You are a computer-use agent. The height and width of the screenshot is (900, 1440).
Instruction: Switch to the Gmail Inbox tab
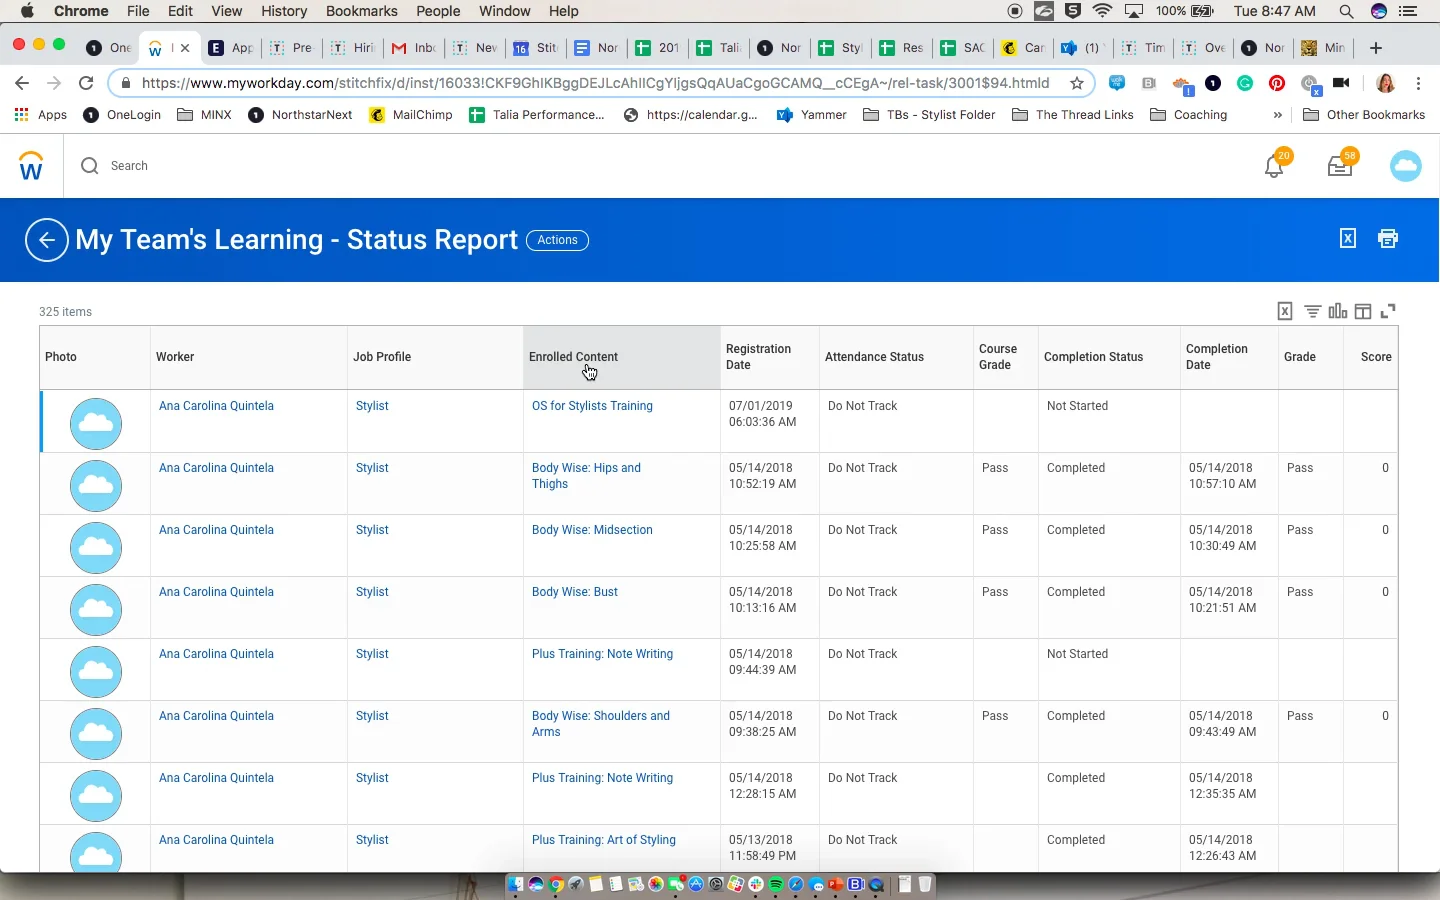414,48
